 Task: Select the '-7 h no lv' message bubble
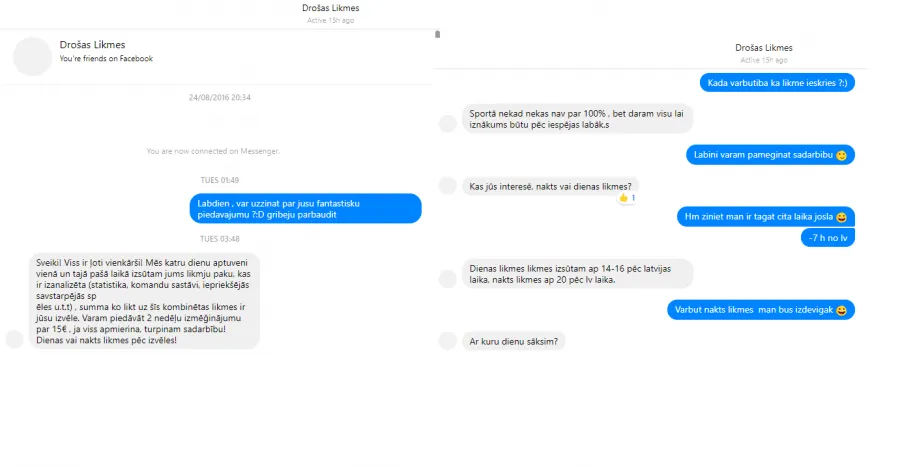coord(828,238)
